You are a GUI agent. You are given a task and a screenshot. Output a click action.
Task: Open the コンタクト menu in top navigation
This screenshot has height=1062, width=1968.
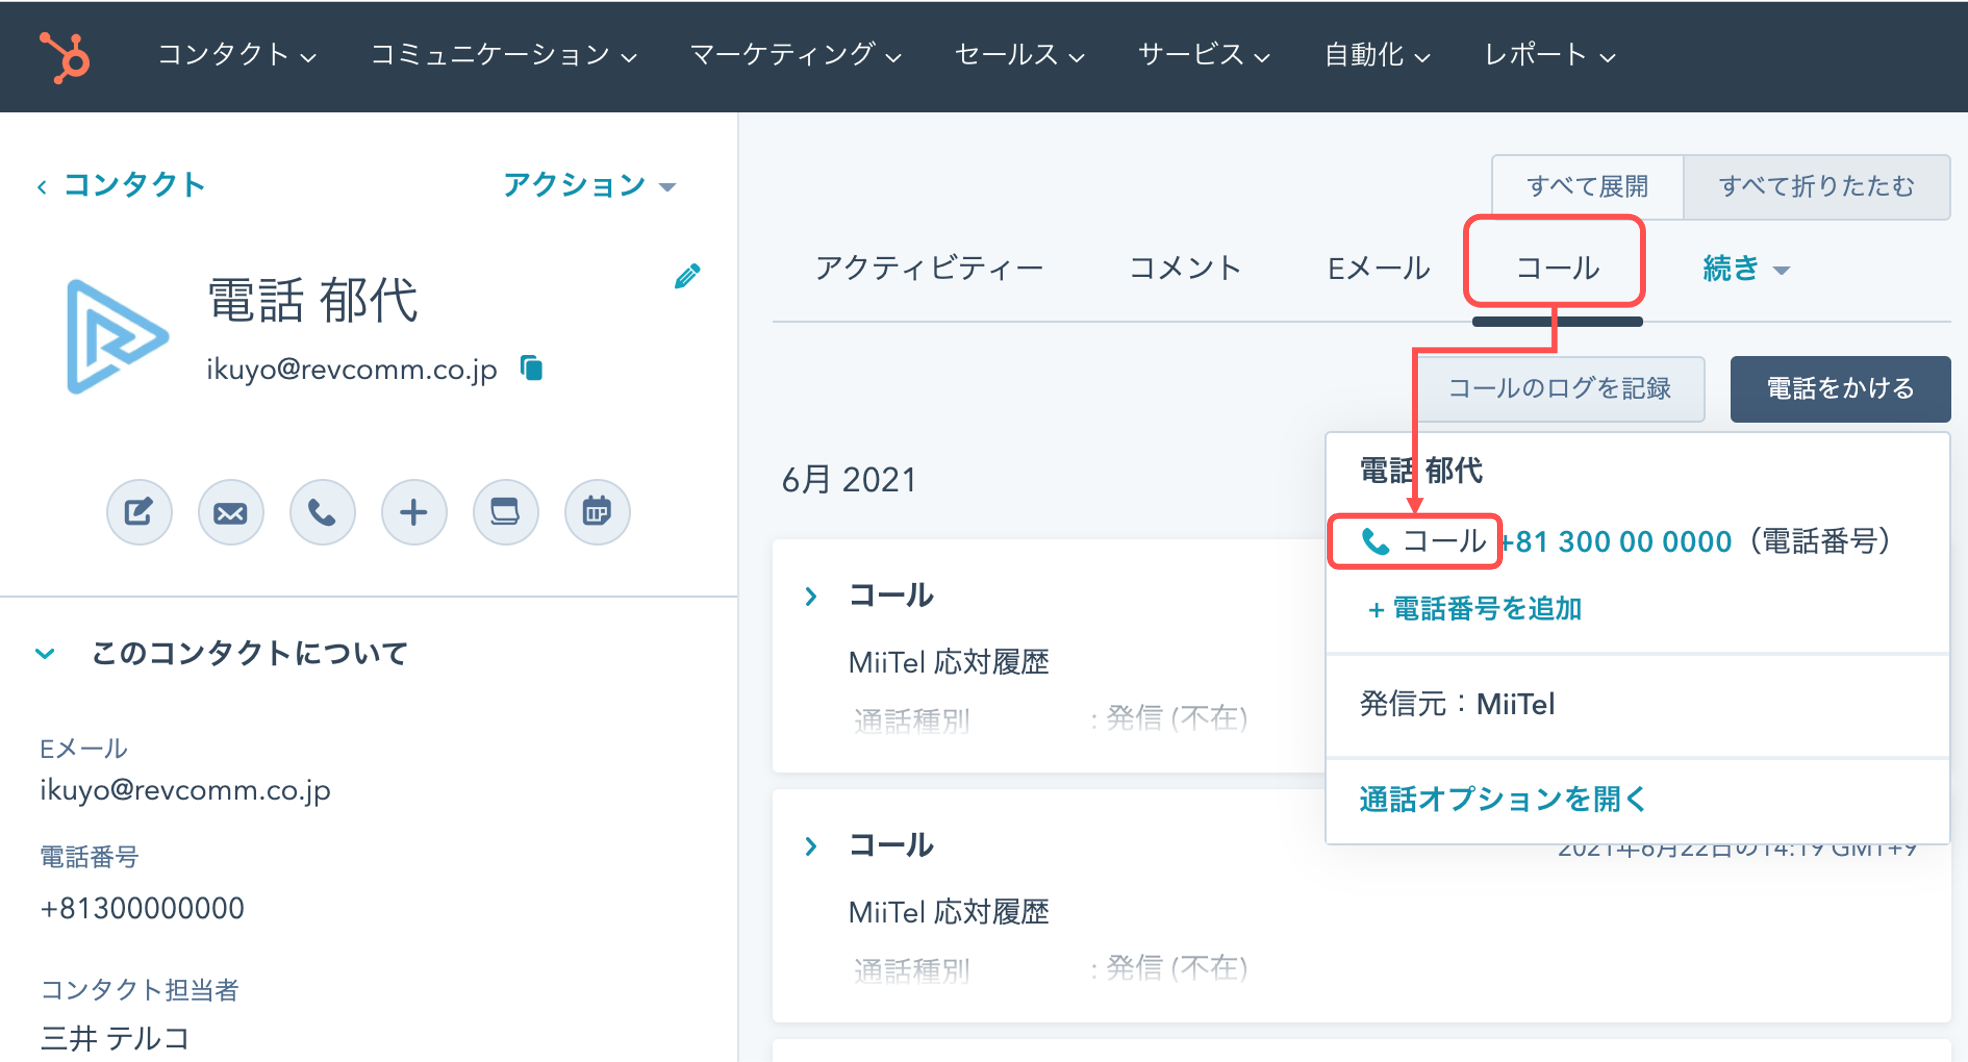tap(237, 55)
